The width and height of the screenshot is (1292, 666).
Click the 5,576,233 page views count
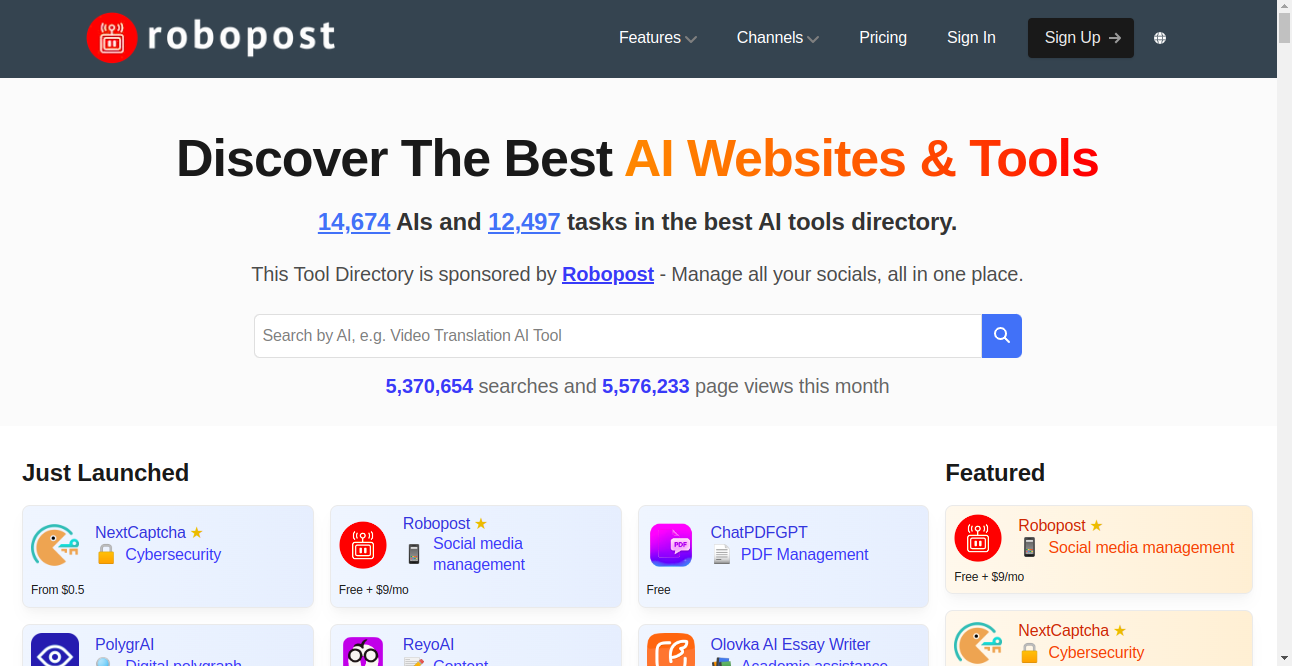coord(646,386)
